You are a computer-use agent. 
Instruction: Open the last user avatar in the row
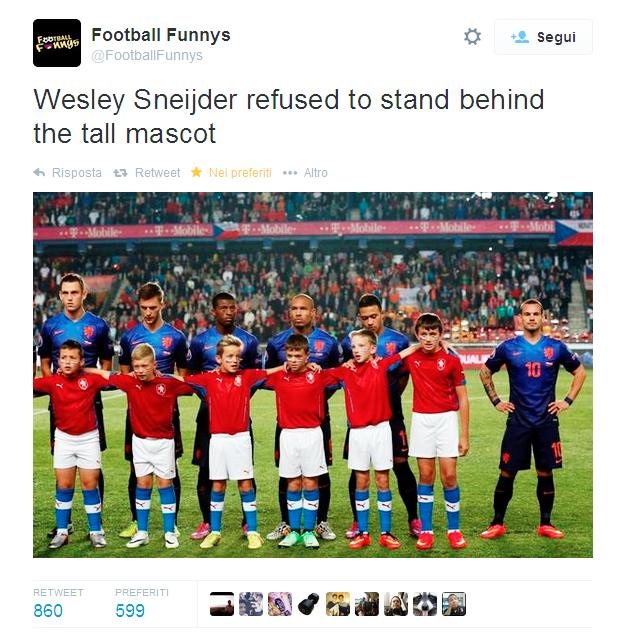pos(454,604)
